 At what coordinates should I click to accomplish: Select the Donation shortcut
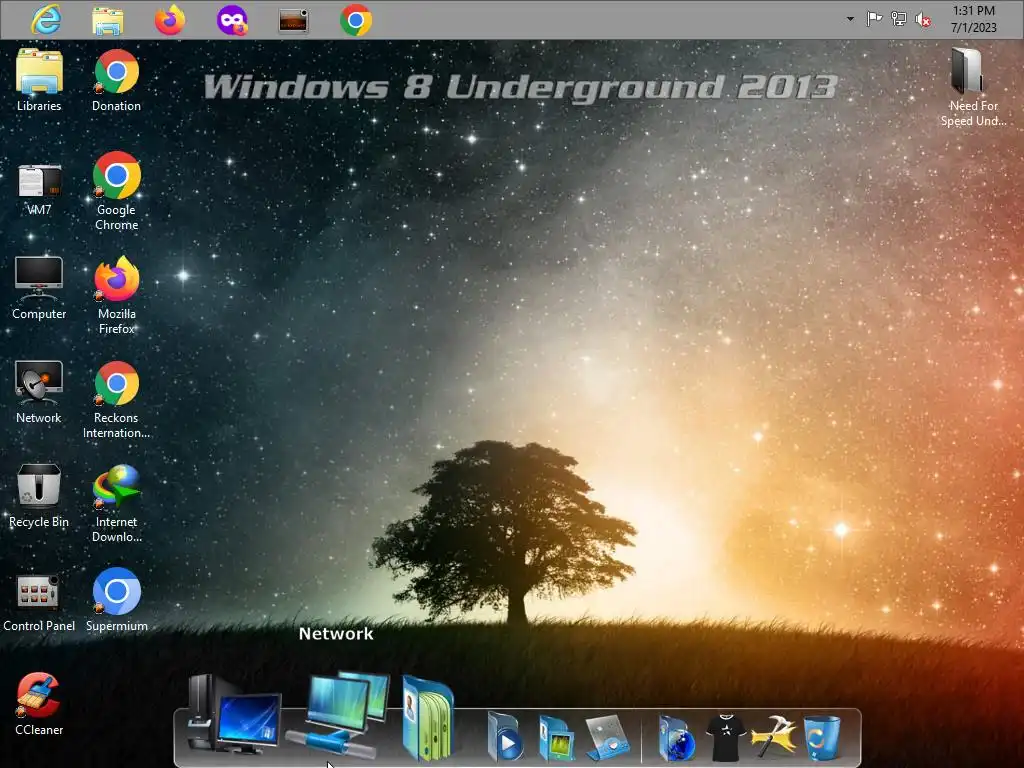click(x=116, y=80)
